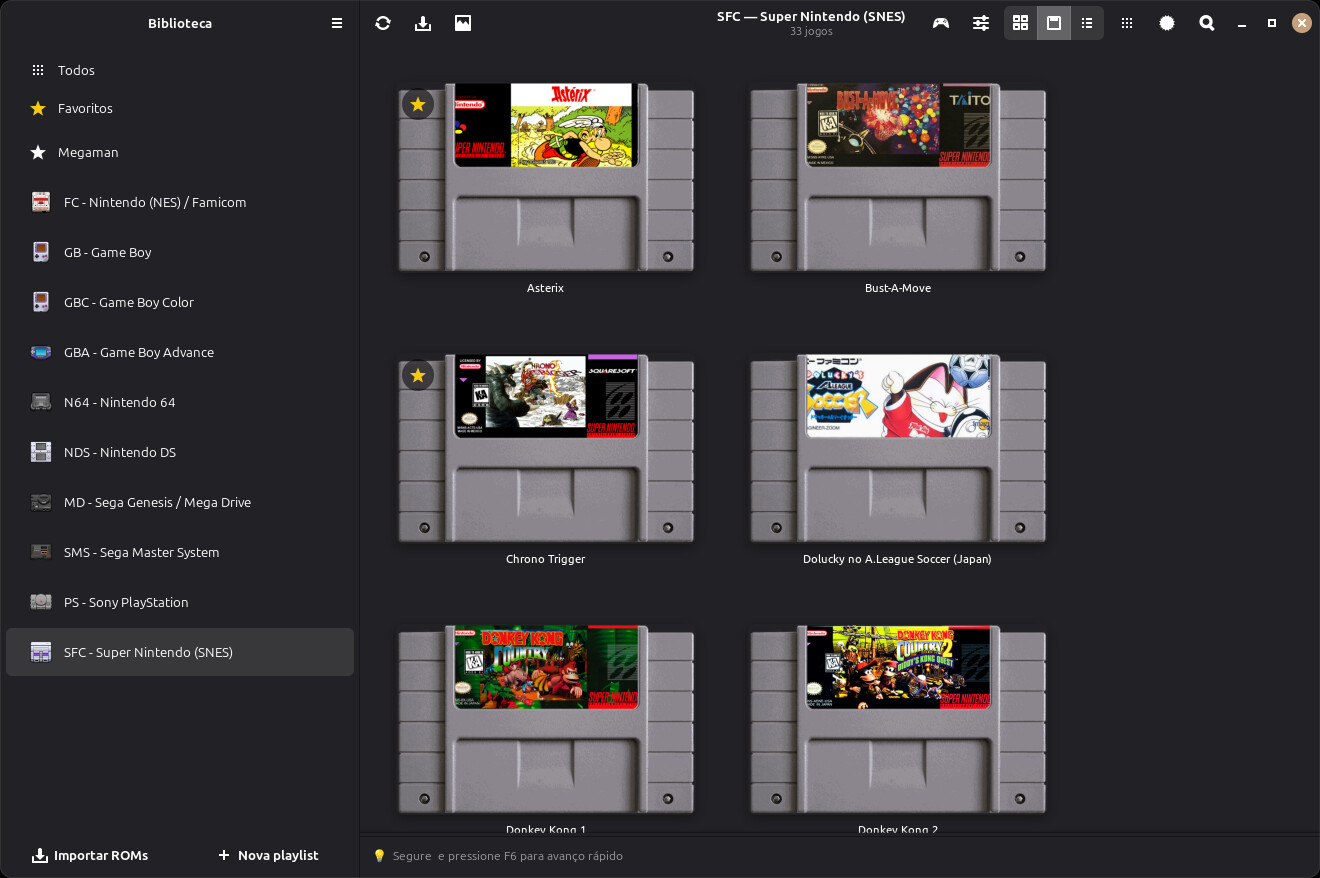
Task: Click the Importar ROMs button
Action: pyautogui.click(x=90, y=855)
